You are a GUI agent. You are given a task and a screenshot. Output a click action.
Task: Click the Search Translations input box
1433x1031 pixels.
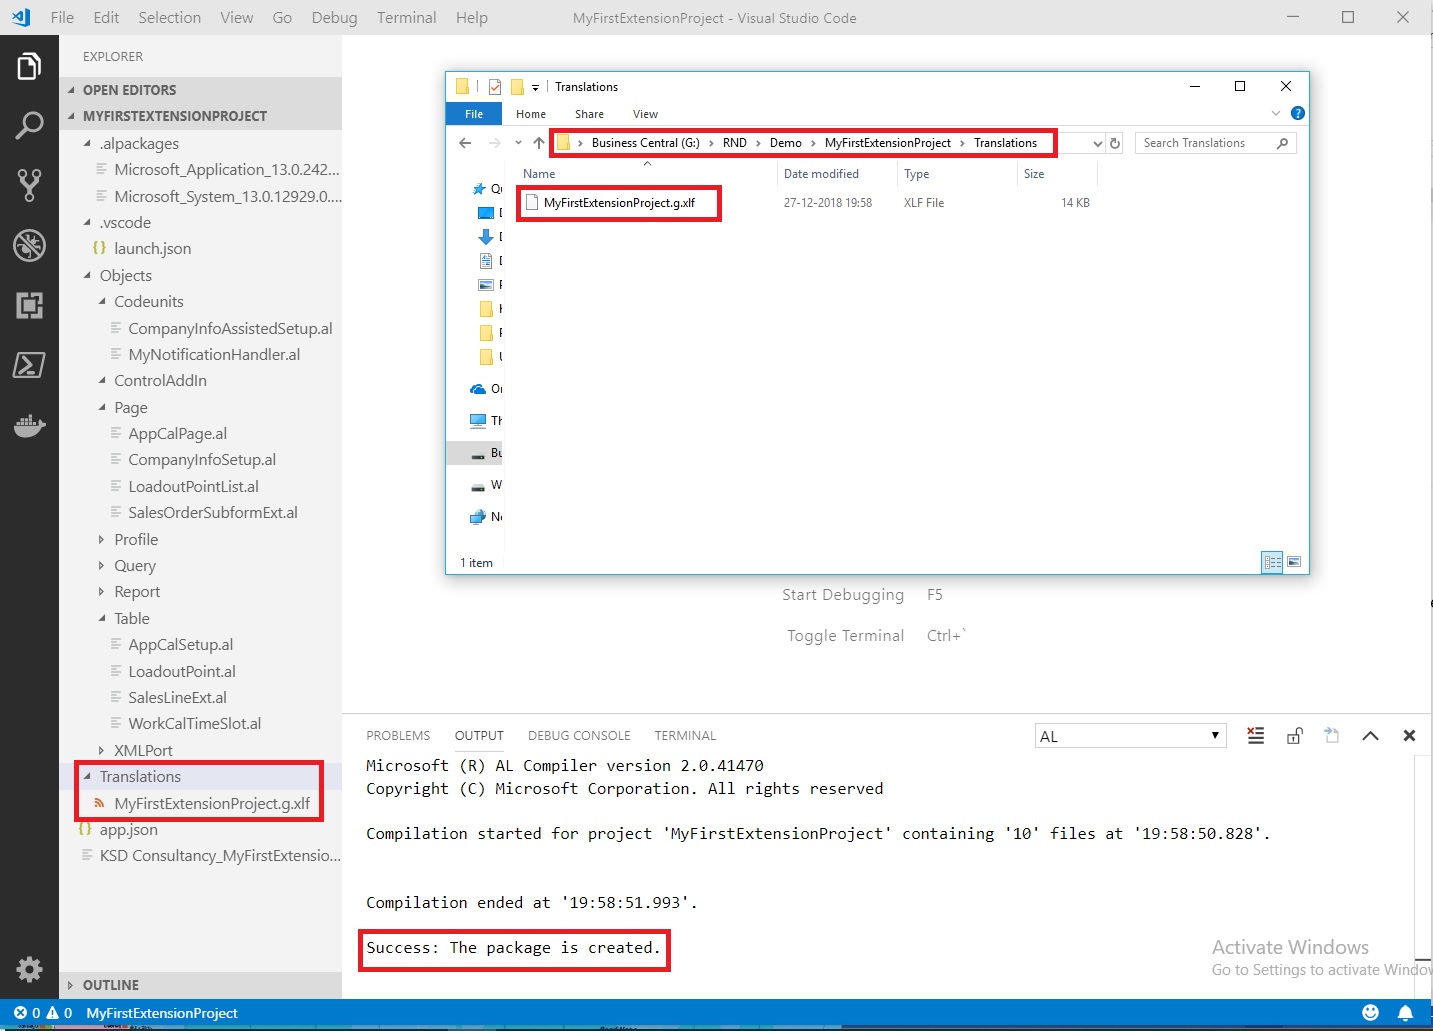tap(1205, 143)
